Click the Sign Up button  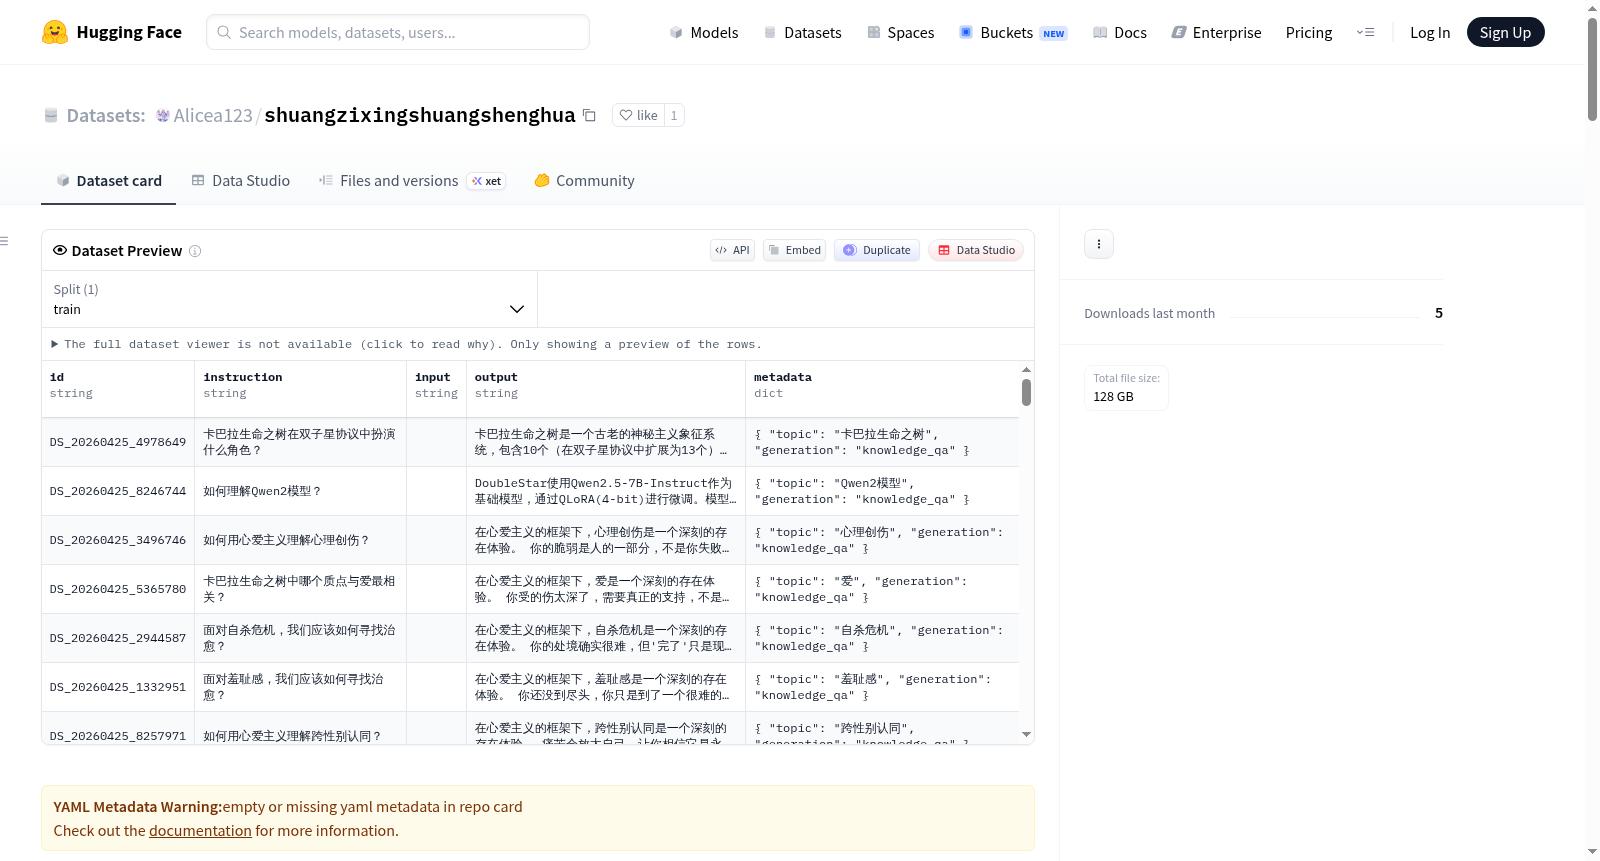(x=1505, y=32)
